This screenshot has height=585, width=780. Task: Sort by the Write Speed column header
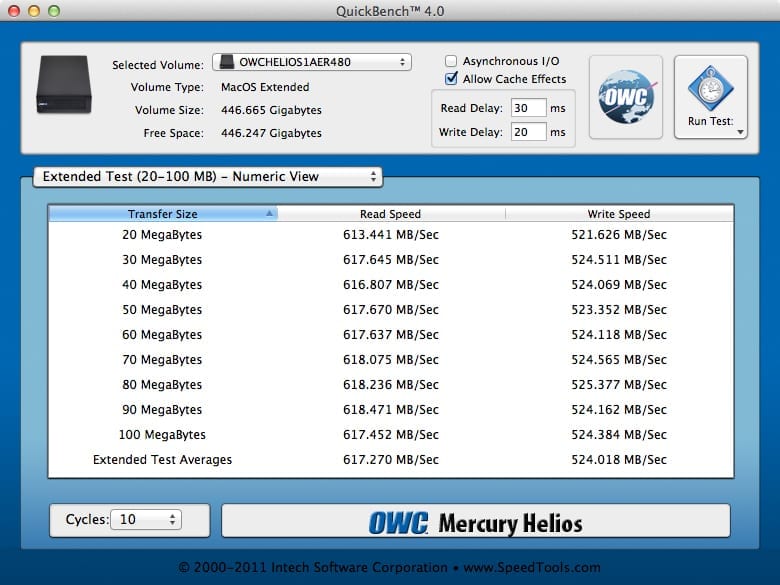point(618,214)
